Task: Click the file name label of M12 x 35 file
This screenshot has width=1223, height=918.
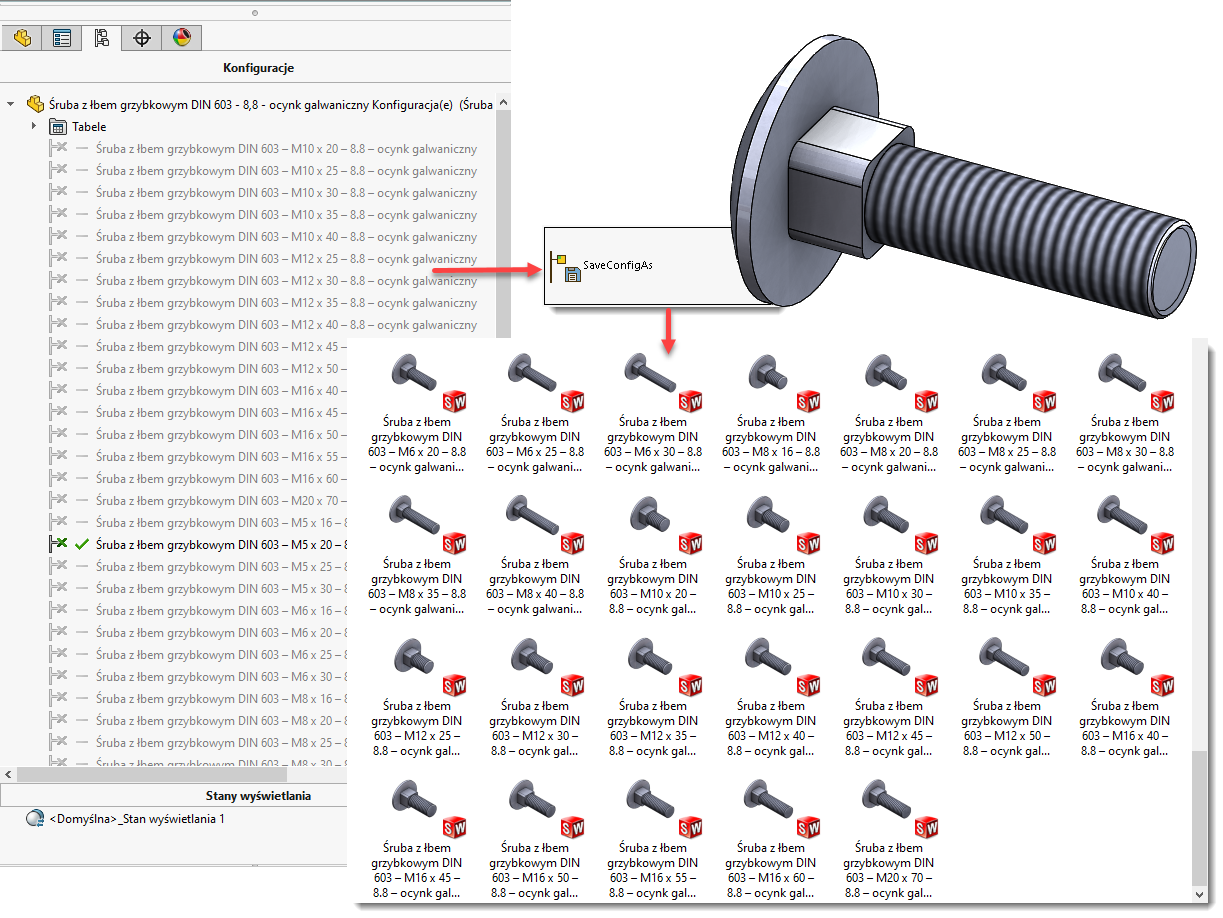Action: pyautogui.click(x=653, y=728)
